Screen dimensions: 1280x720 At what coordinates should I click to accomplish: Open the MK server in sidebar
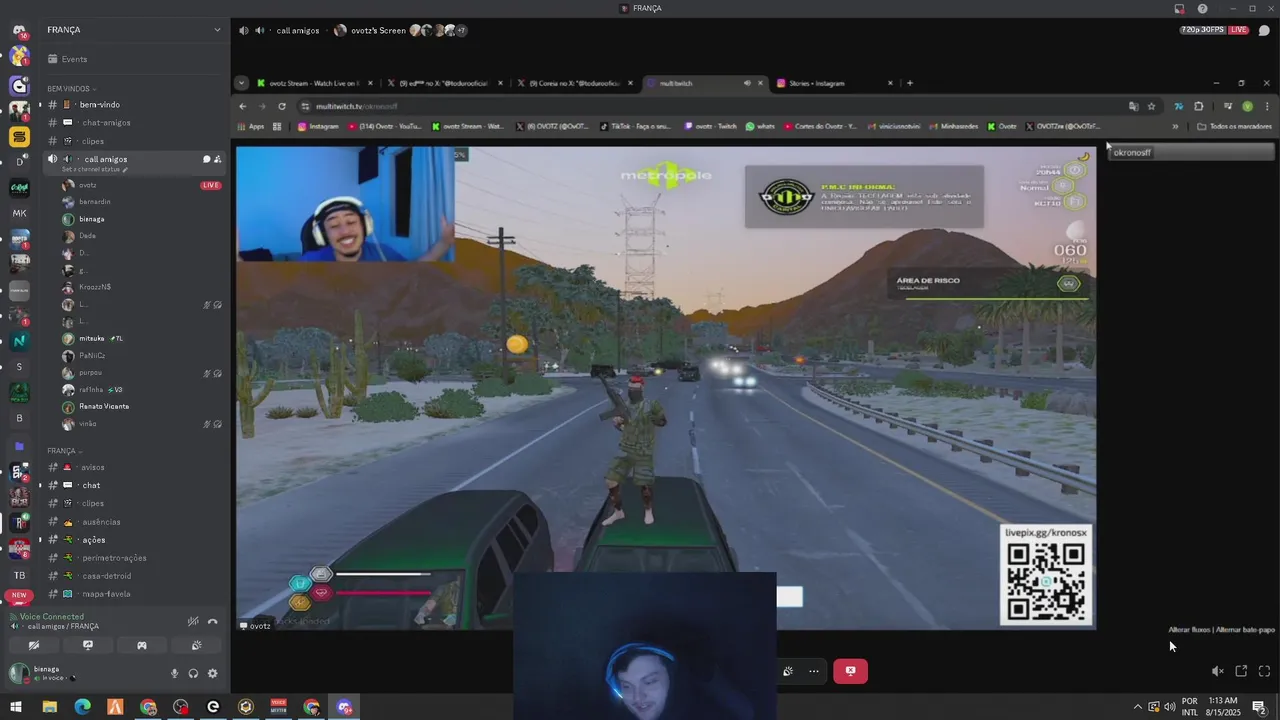(x=19, y=213)
